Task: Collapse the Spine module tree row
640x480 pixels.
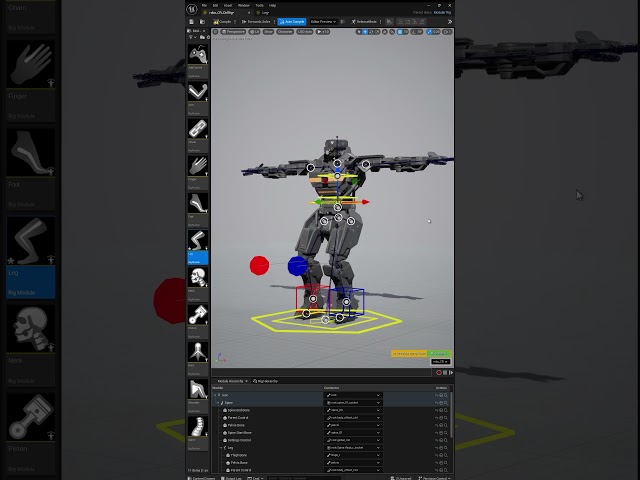Action: [x=218, y=403]
